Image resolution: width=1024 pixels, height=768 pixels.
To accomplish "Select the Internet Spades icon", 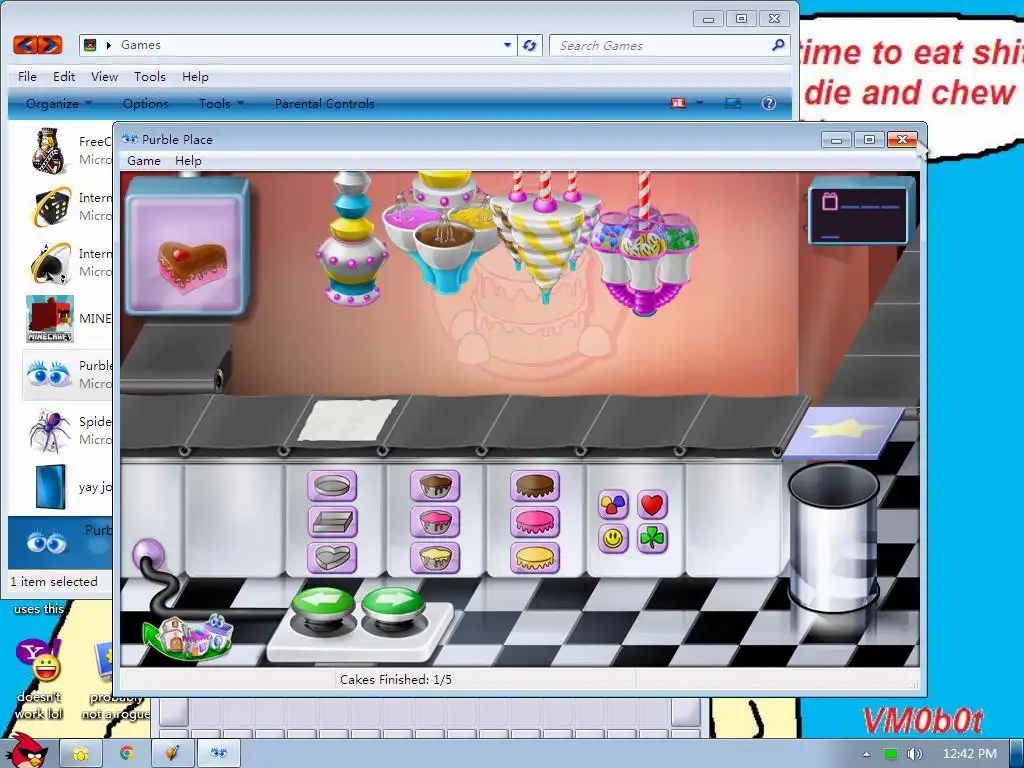I will [51, 263].
